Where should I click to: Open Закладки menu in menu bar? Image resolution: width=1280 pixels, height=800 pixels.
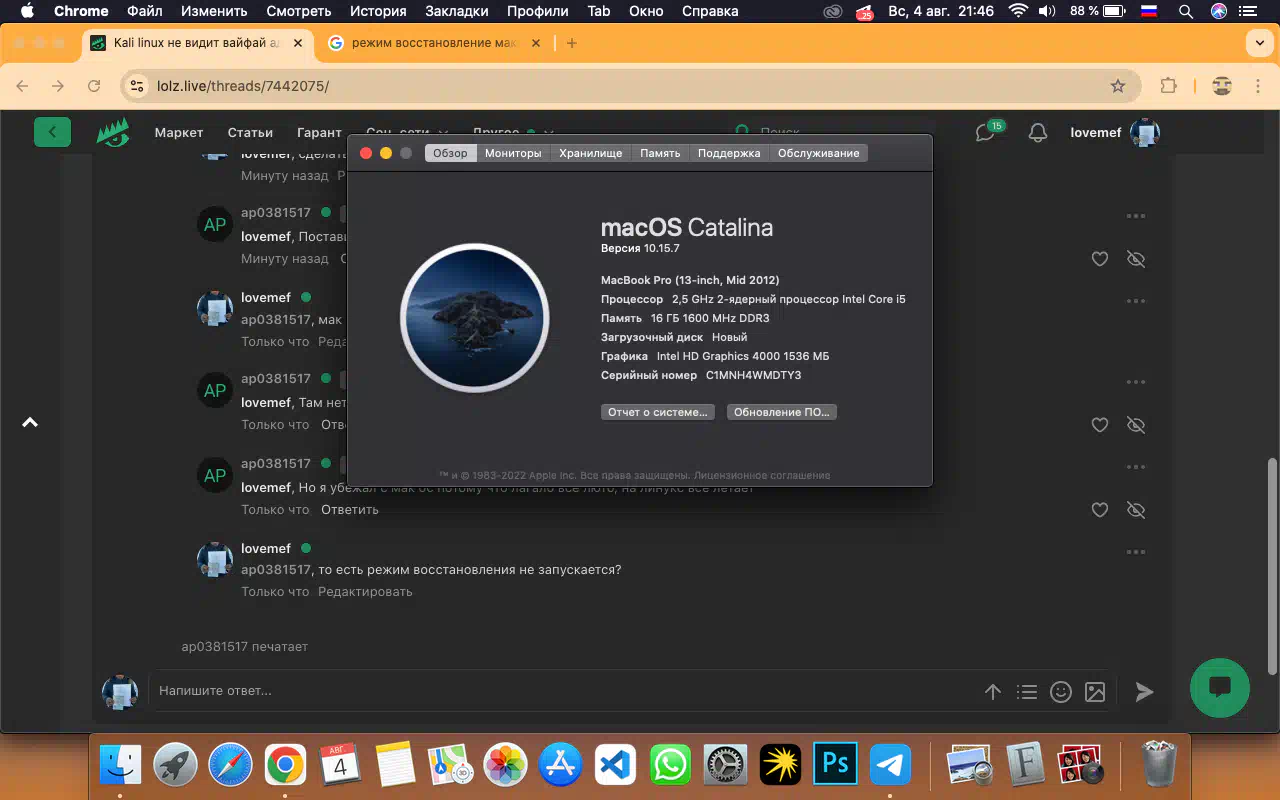pyautogui.click(x=456, y=11)
